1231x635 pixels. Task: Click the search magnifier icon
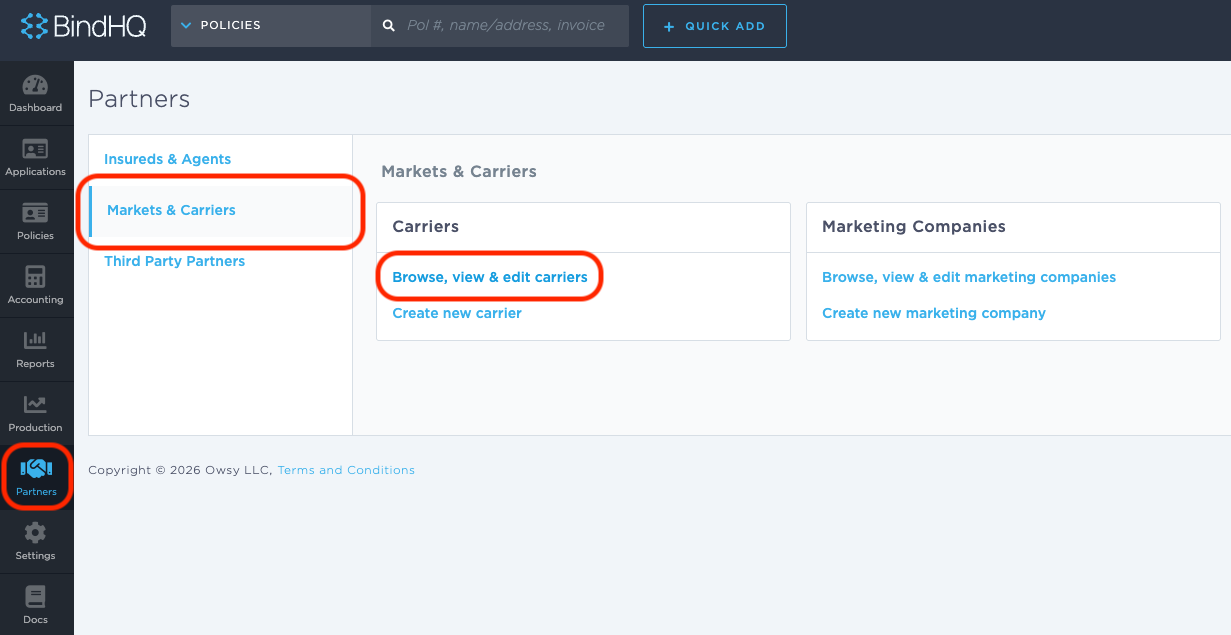[389, 25]
